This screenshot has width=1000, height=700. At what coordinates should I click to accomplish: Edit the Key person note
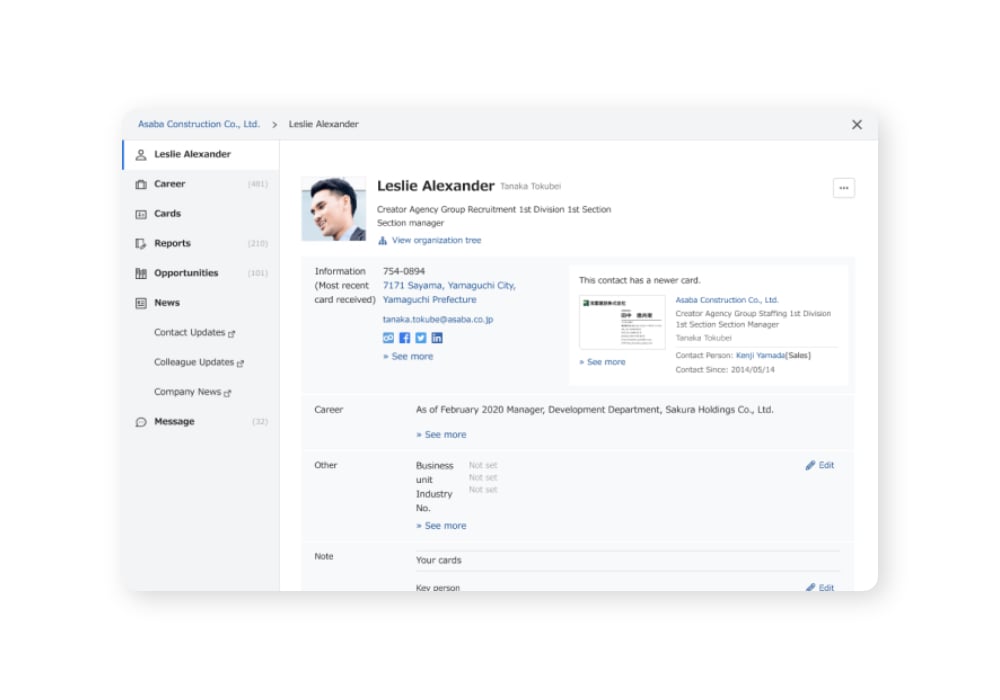(820, 587)
